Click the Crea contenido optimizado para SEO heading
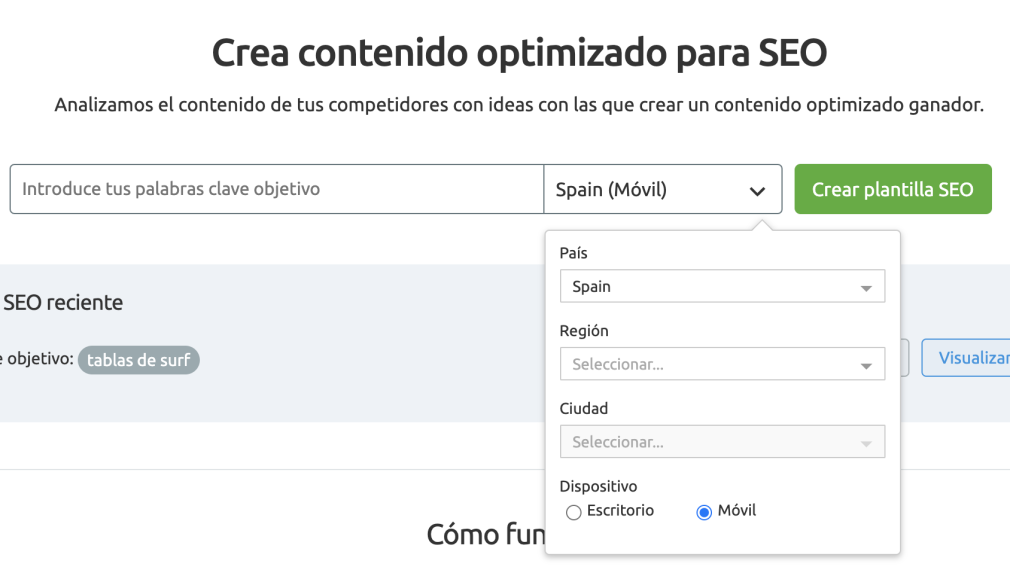This screenshot has width=1010, height=573. 519,53
